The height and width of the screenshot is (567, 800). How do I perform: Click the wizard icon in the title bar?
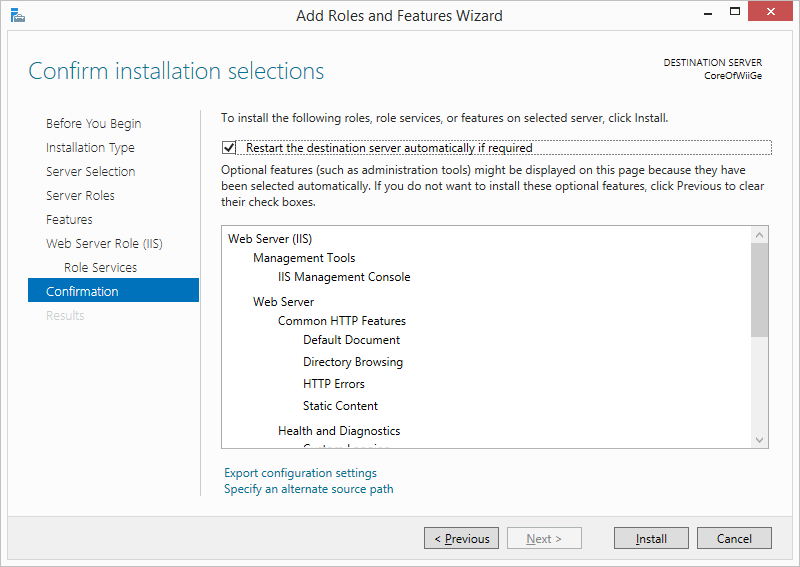[17, 16]
